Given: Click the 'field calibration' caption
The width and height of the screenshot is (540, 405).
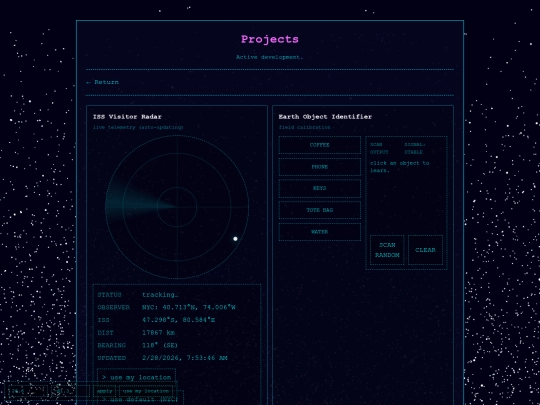Looking at the screenshot, I should pos(304,127).
